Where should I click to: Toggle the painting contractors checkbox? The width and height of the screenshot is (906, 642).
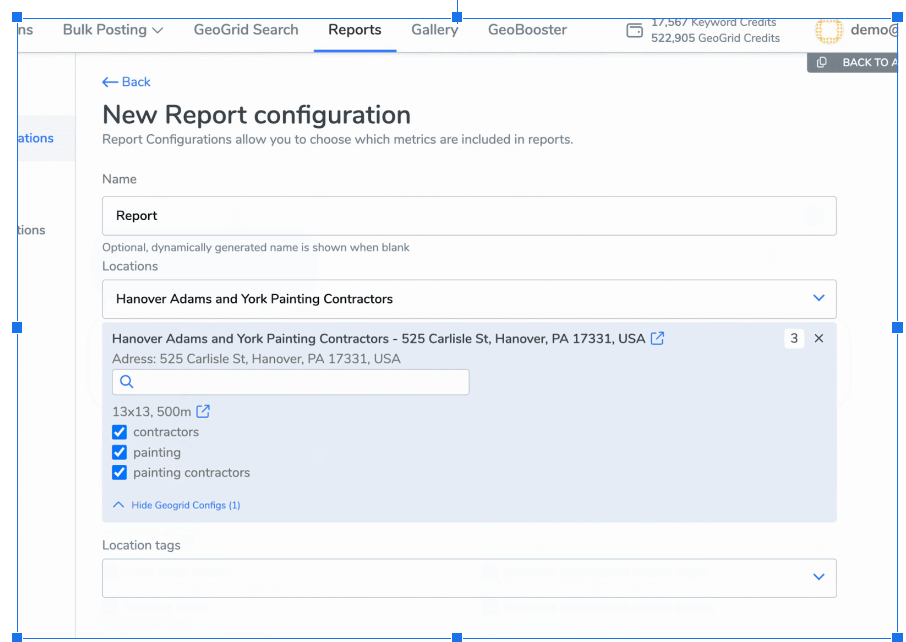coord(120,472)
